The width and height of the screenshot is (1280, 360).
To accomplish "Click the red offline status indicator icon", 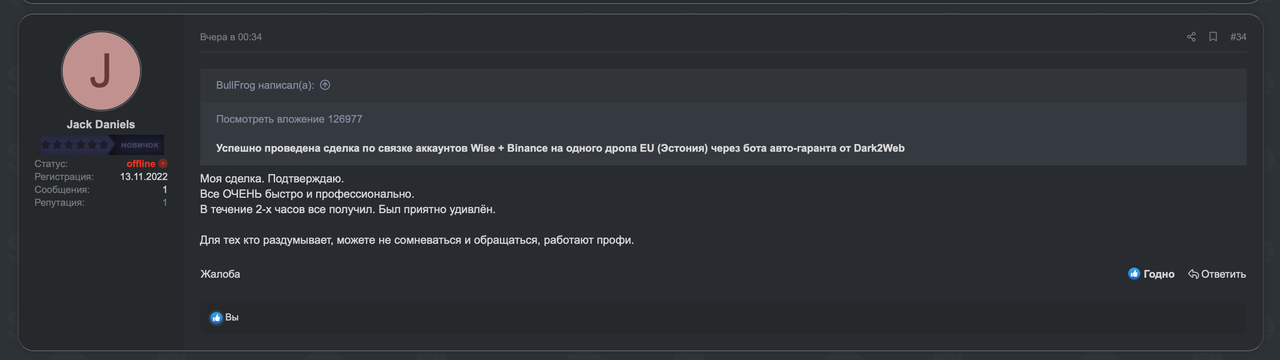I will tap(163, 163).
